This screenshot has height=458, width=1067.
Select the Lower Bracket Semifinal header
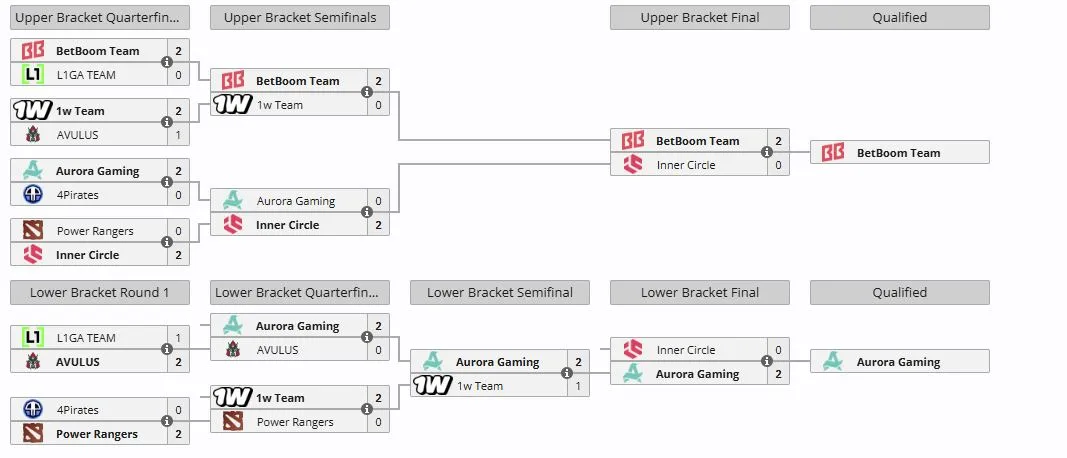(x=500, y=293)
